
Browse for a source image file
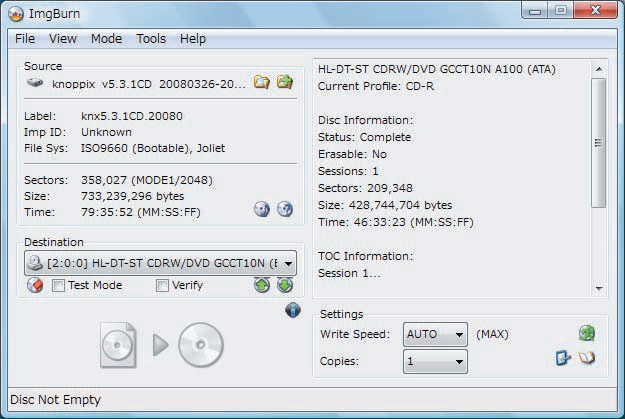261,83
